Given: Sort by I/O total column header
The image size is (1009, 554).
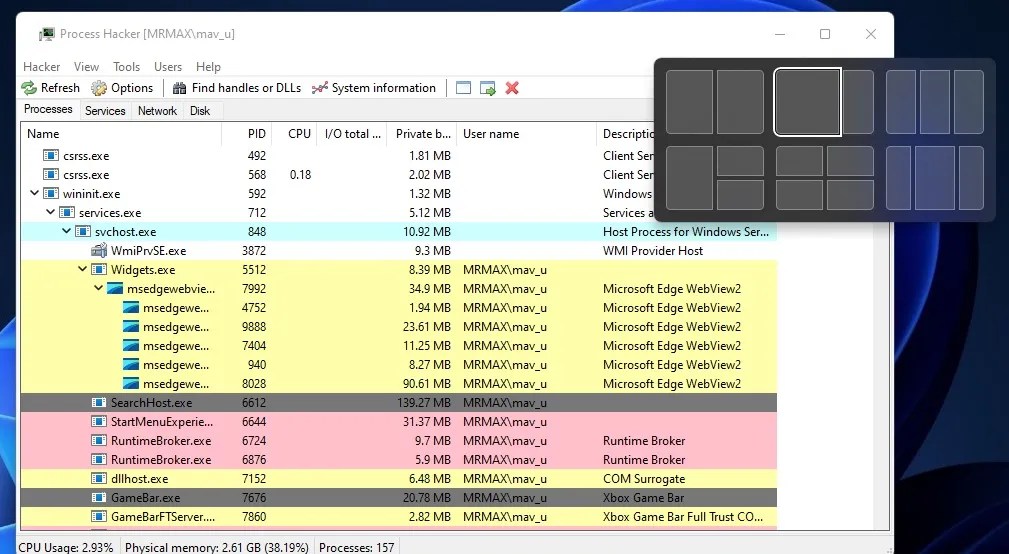Looking at the screenshot, I should pyautogui.click(x=352, y=134).
